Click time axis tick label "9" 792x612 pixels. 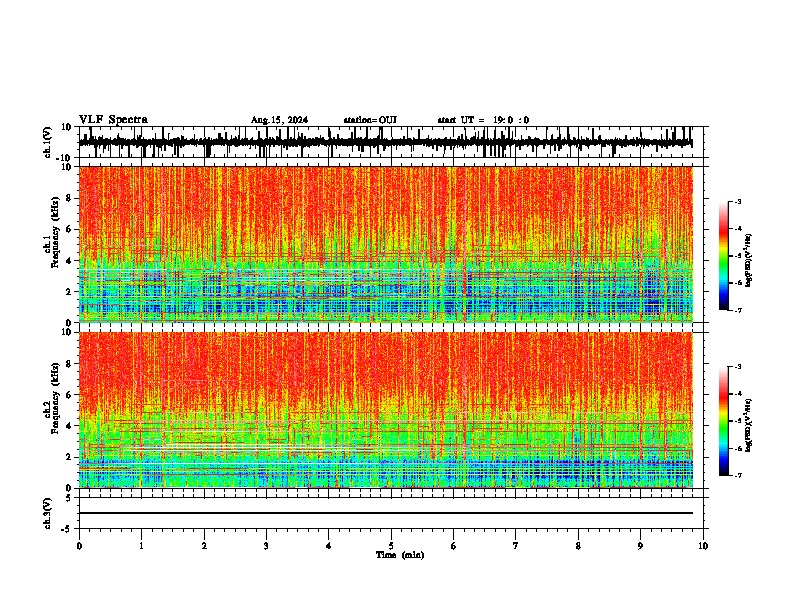point(640,546)
